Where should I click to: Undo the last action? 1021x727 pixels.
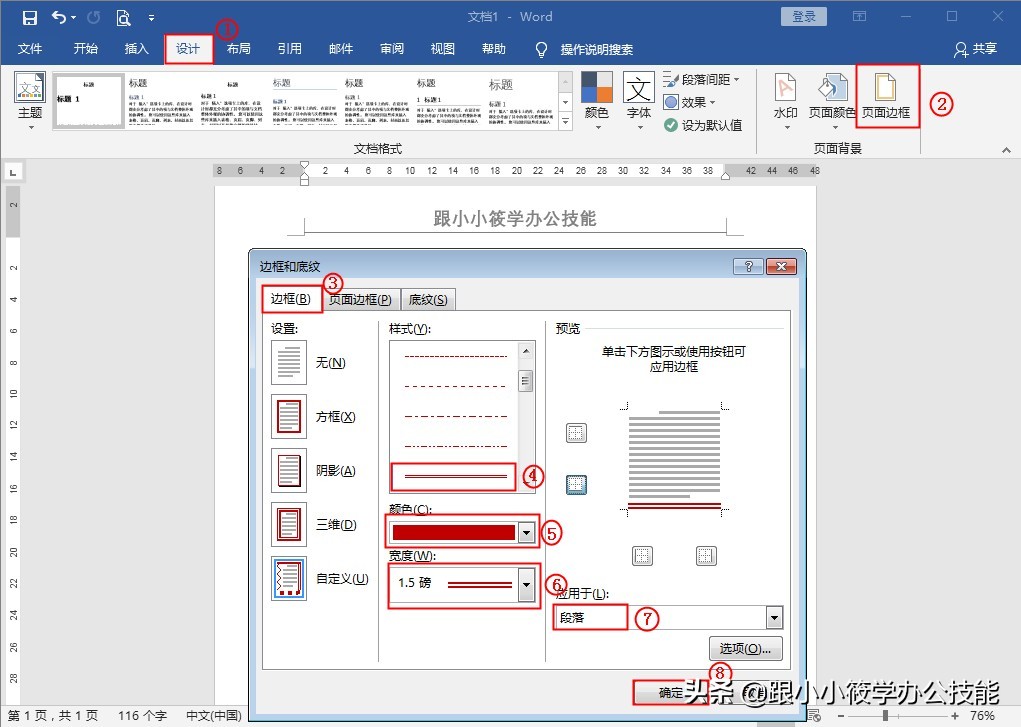[57, 16]
